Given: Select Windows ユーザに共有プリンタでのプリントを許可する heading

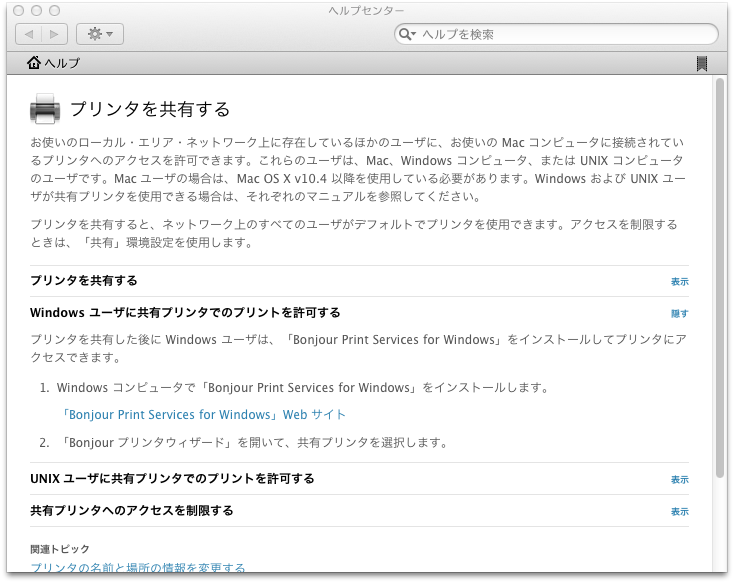Looking at the screenshot, I should [185, 312].
